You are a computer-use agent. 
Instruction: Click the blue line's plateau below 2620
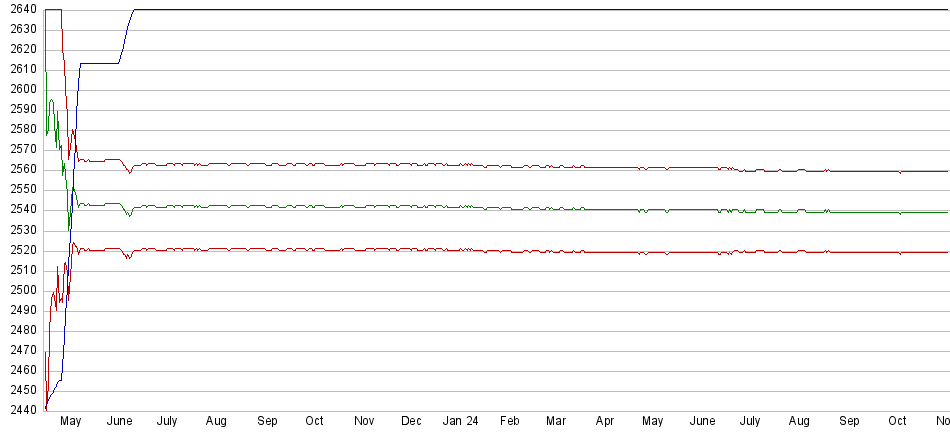(100, 63)
